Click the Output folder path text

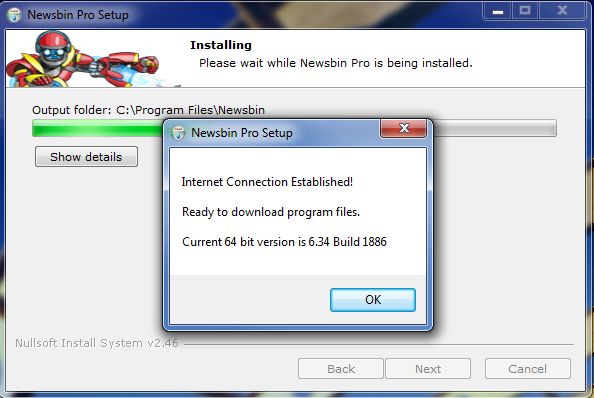tap(148, 110)
